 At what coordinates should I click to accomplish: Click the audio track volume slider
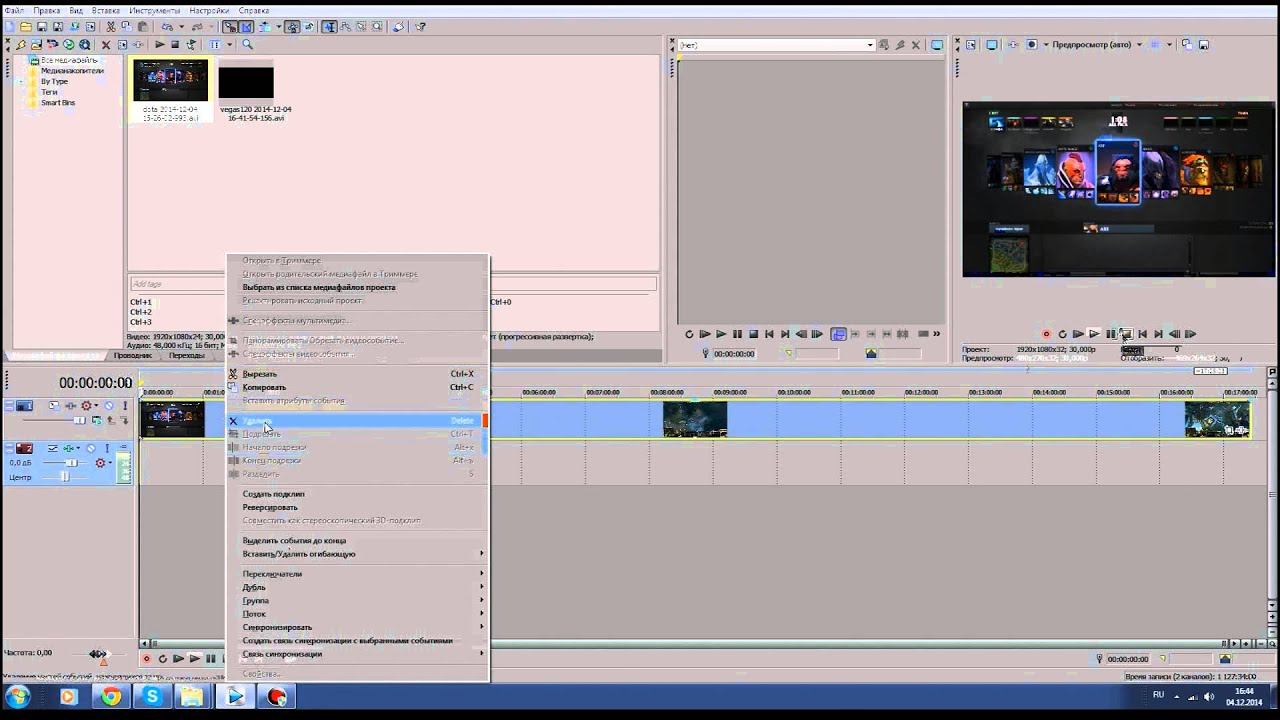point(72,463)
